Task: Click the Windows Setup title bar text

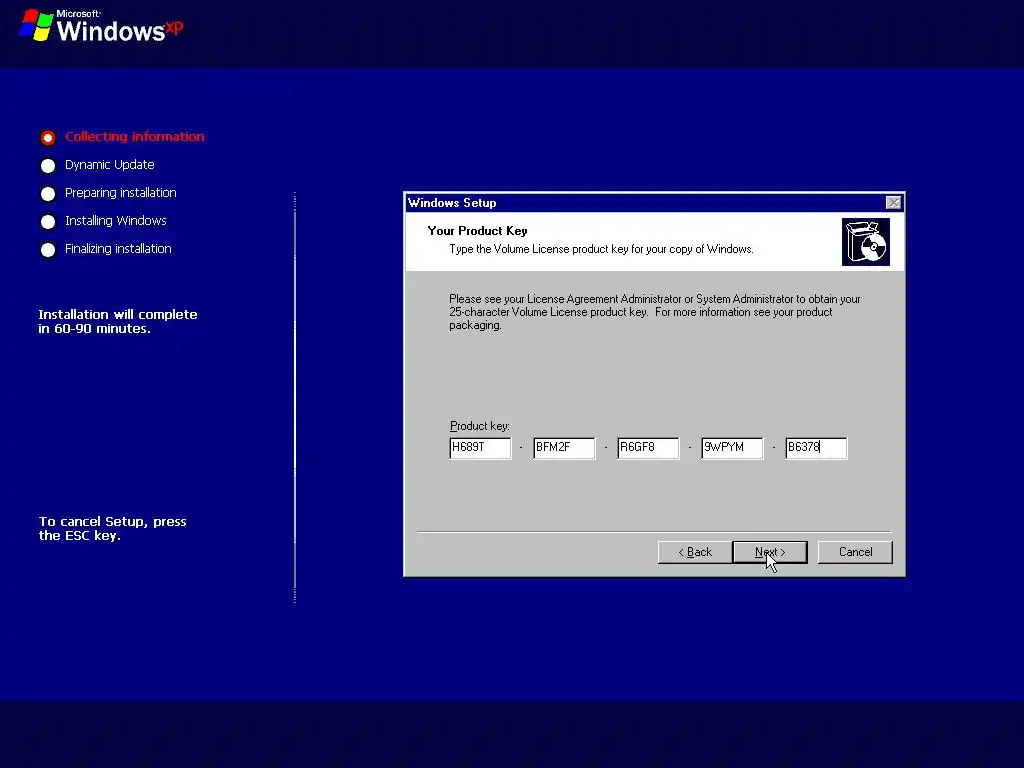Action: click(x=452, y=202)
